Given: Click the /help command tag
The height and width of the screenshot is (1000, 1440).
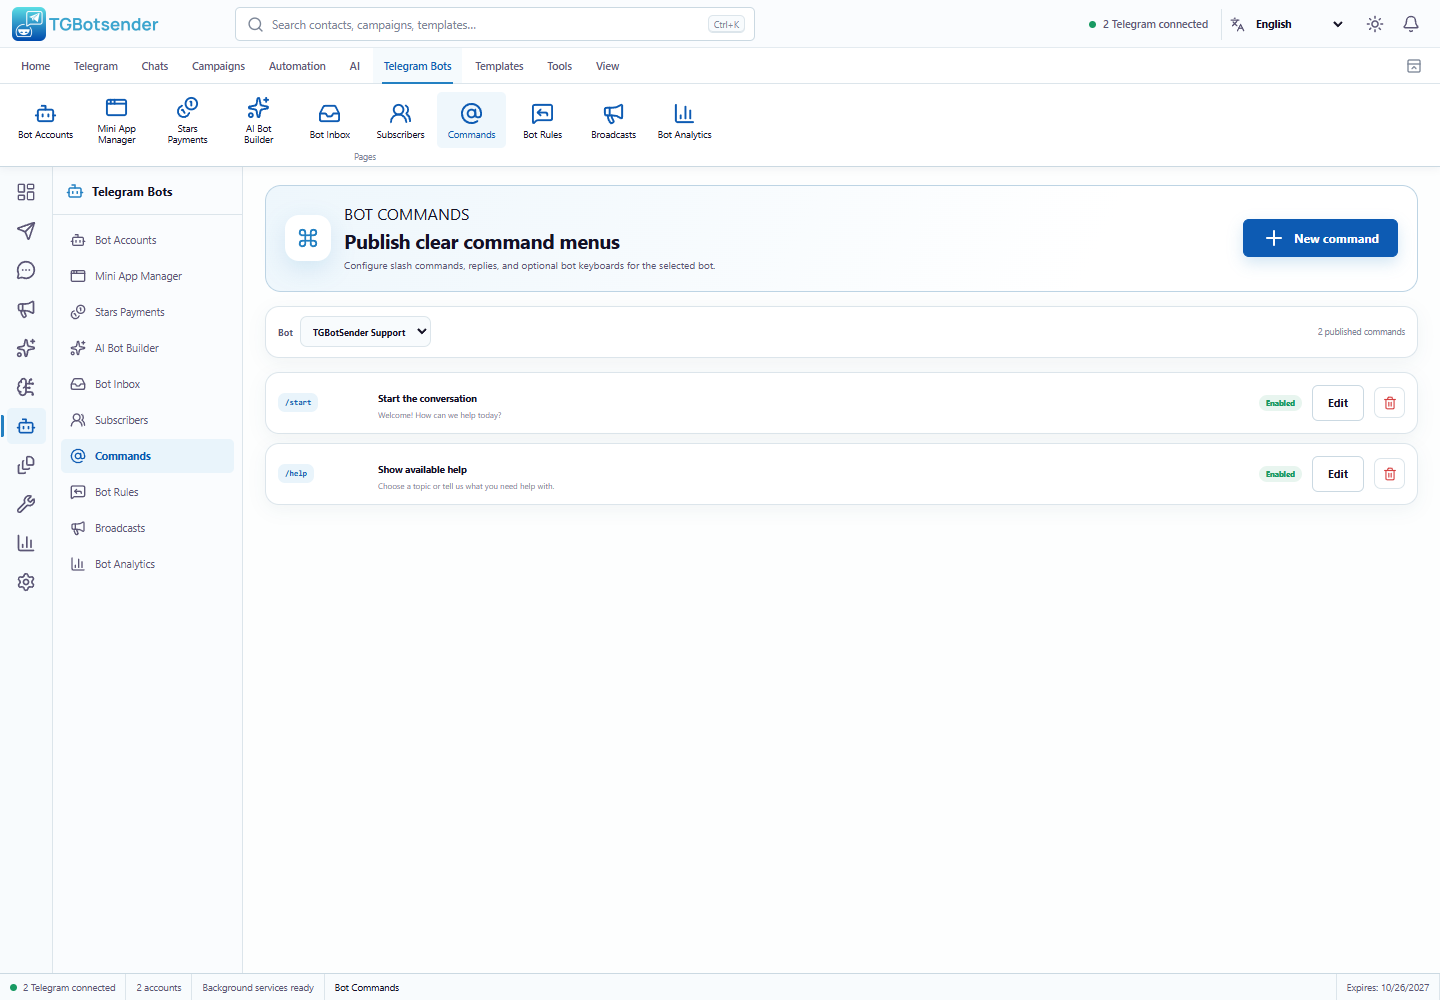Looking at the screenshot, I should 296,474.
